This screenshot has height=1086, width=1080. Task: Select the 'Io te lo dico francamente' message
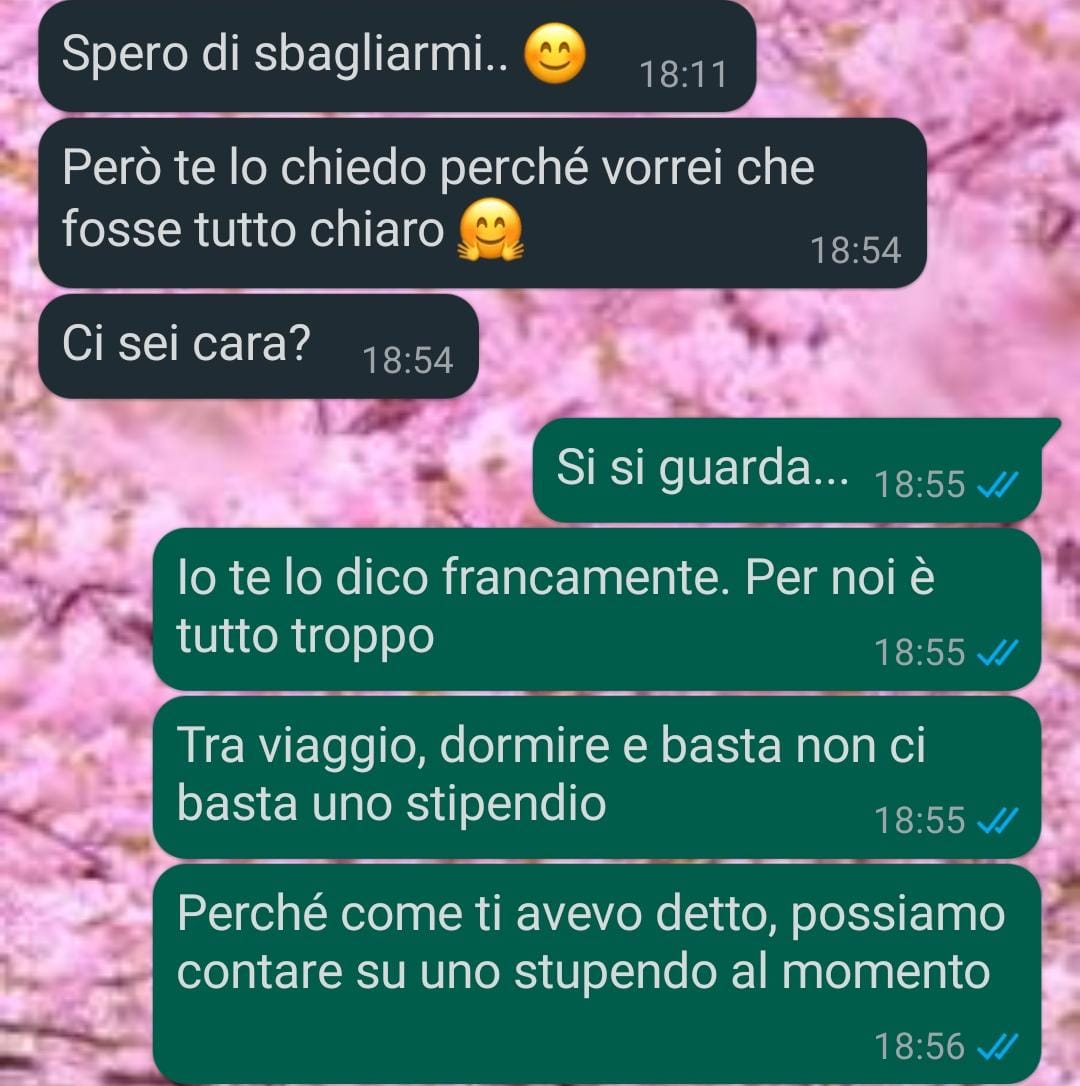(597, 609)
